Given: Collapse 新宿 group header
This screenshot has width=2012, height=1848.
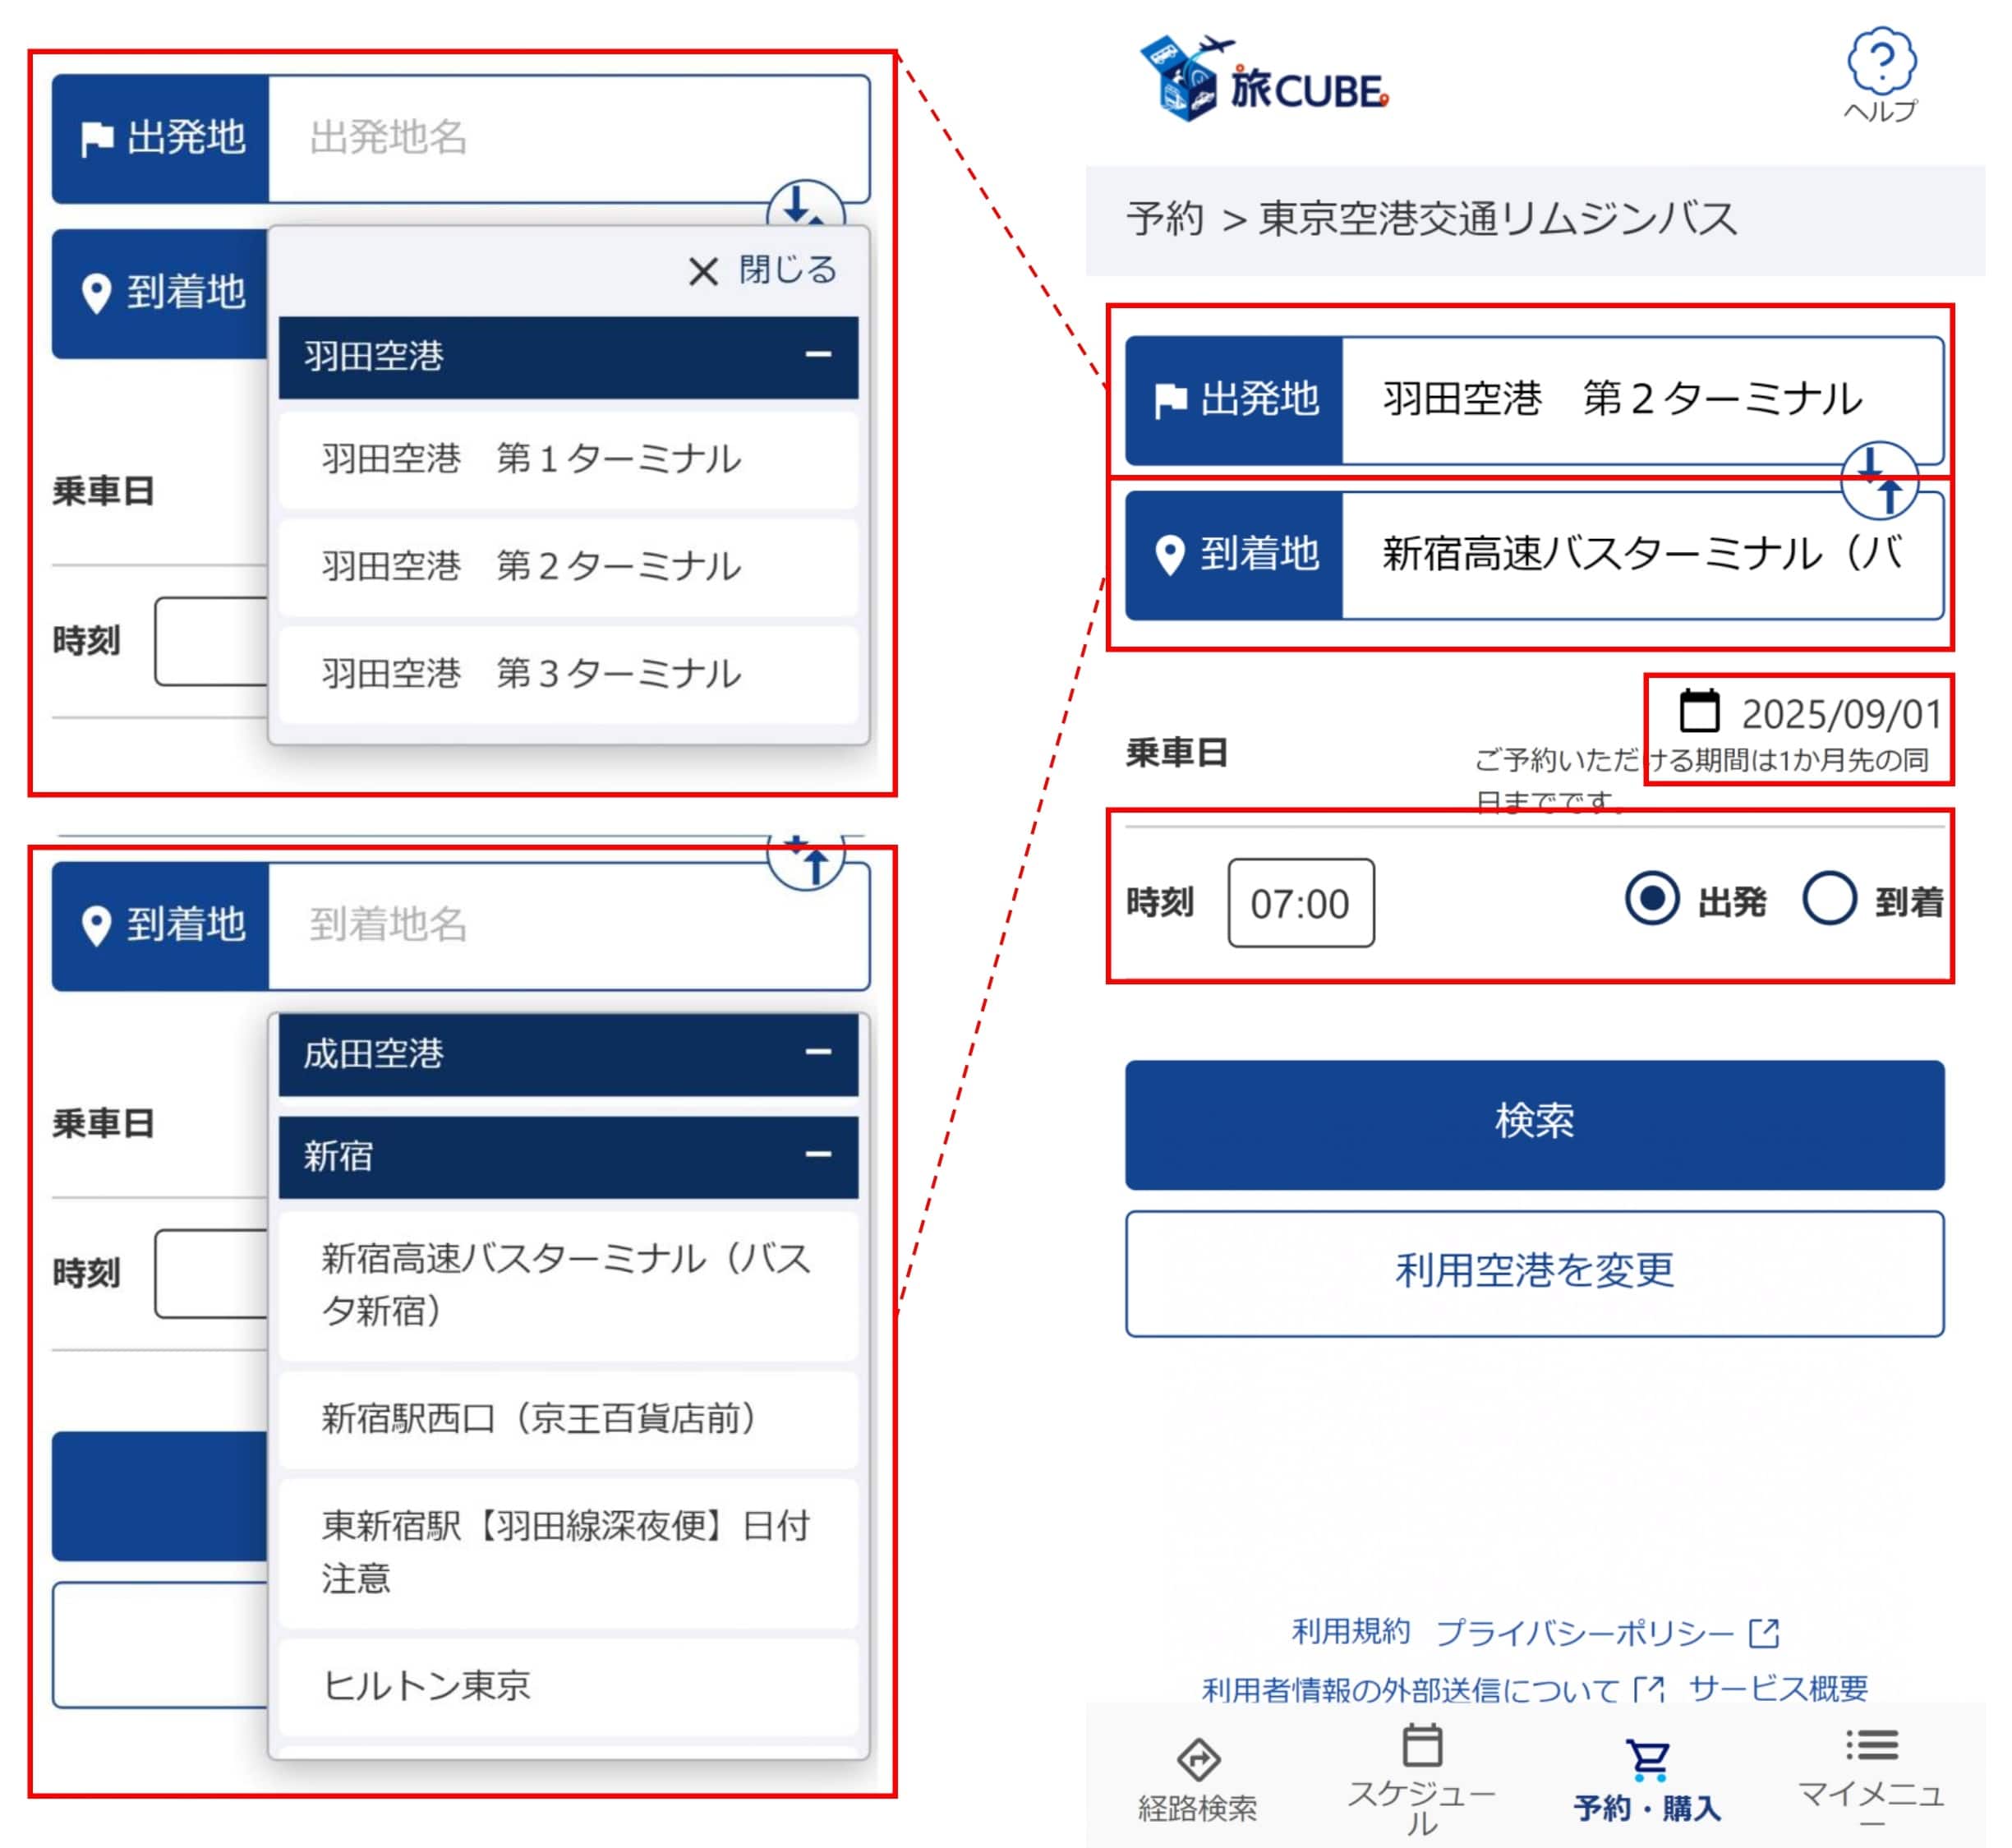Looking at the screenshot, I should point(568,1156).
